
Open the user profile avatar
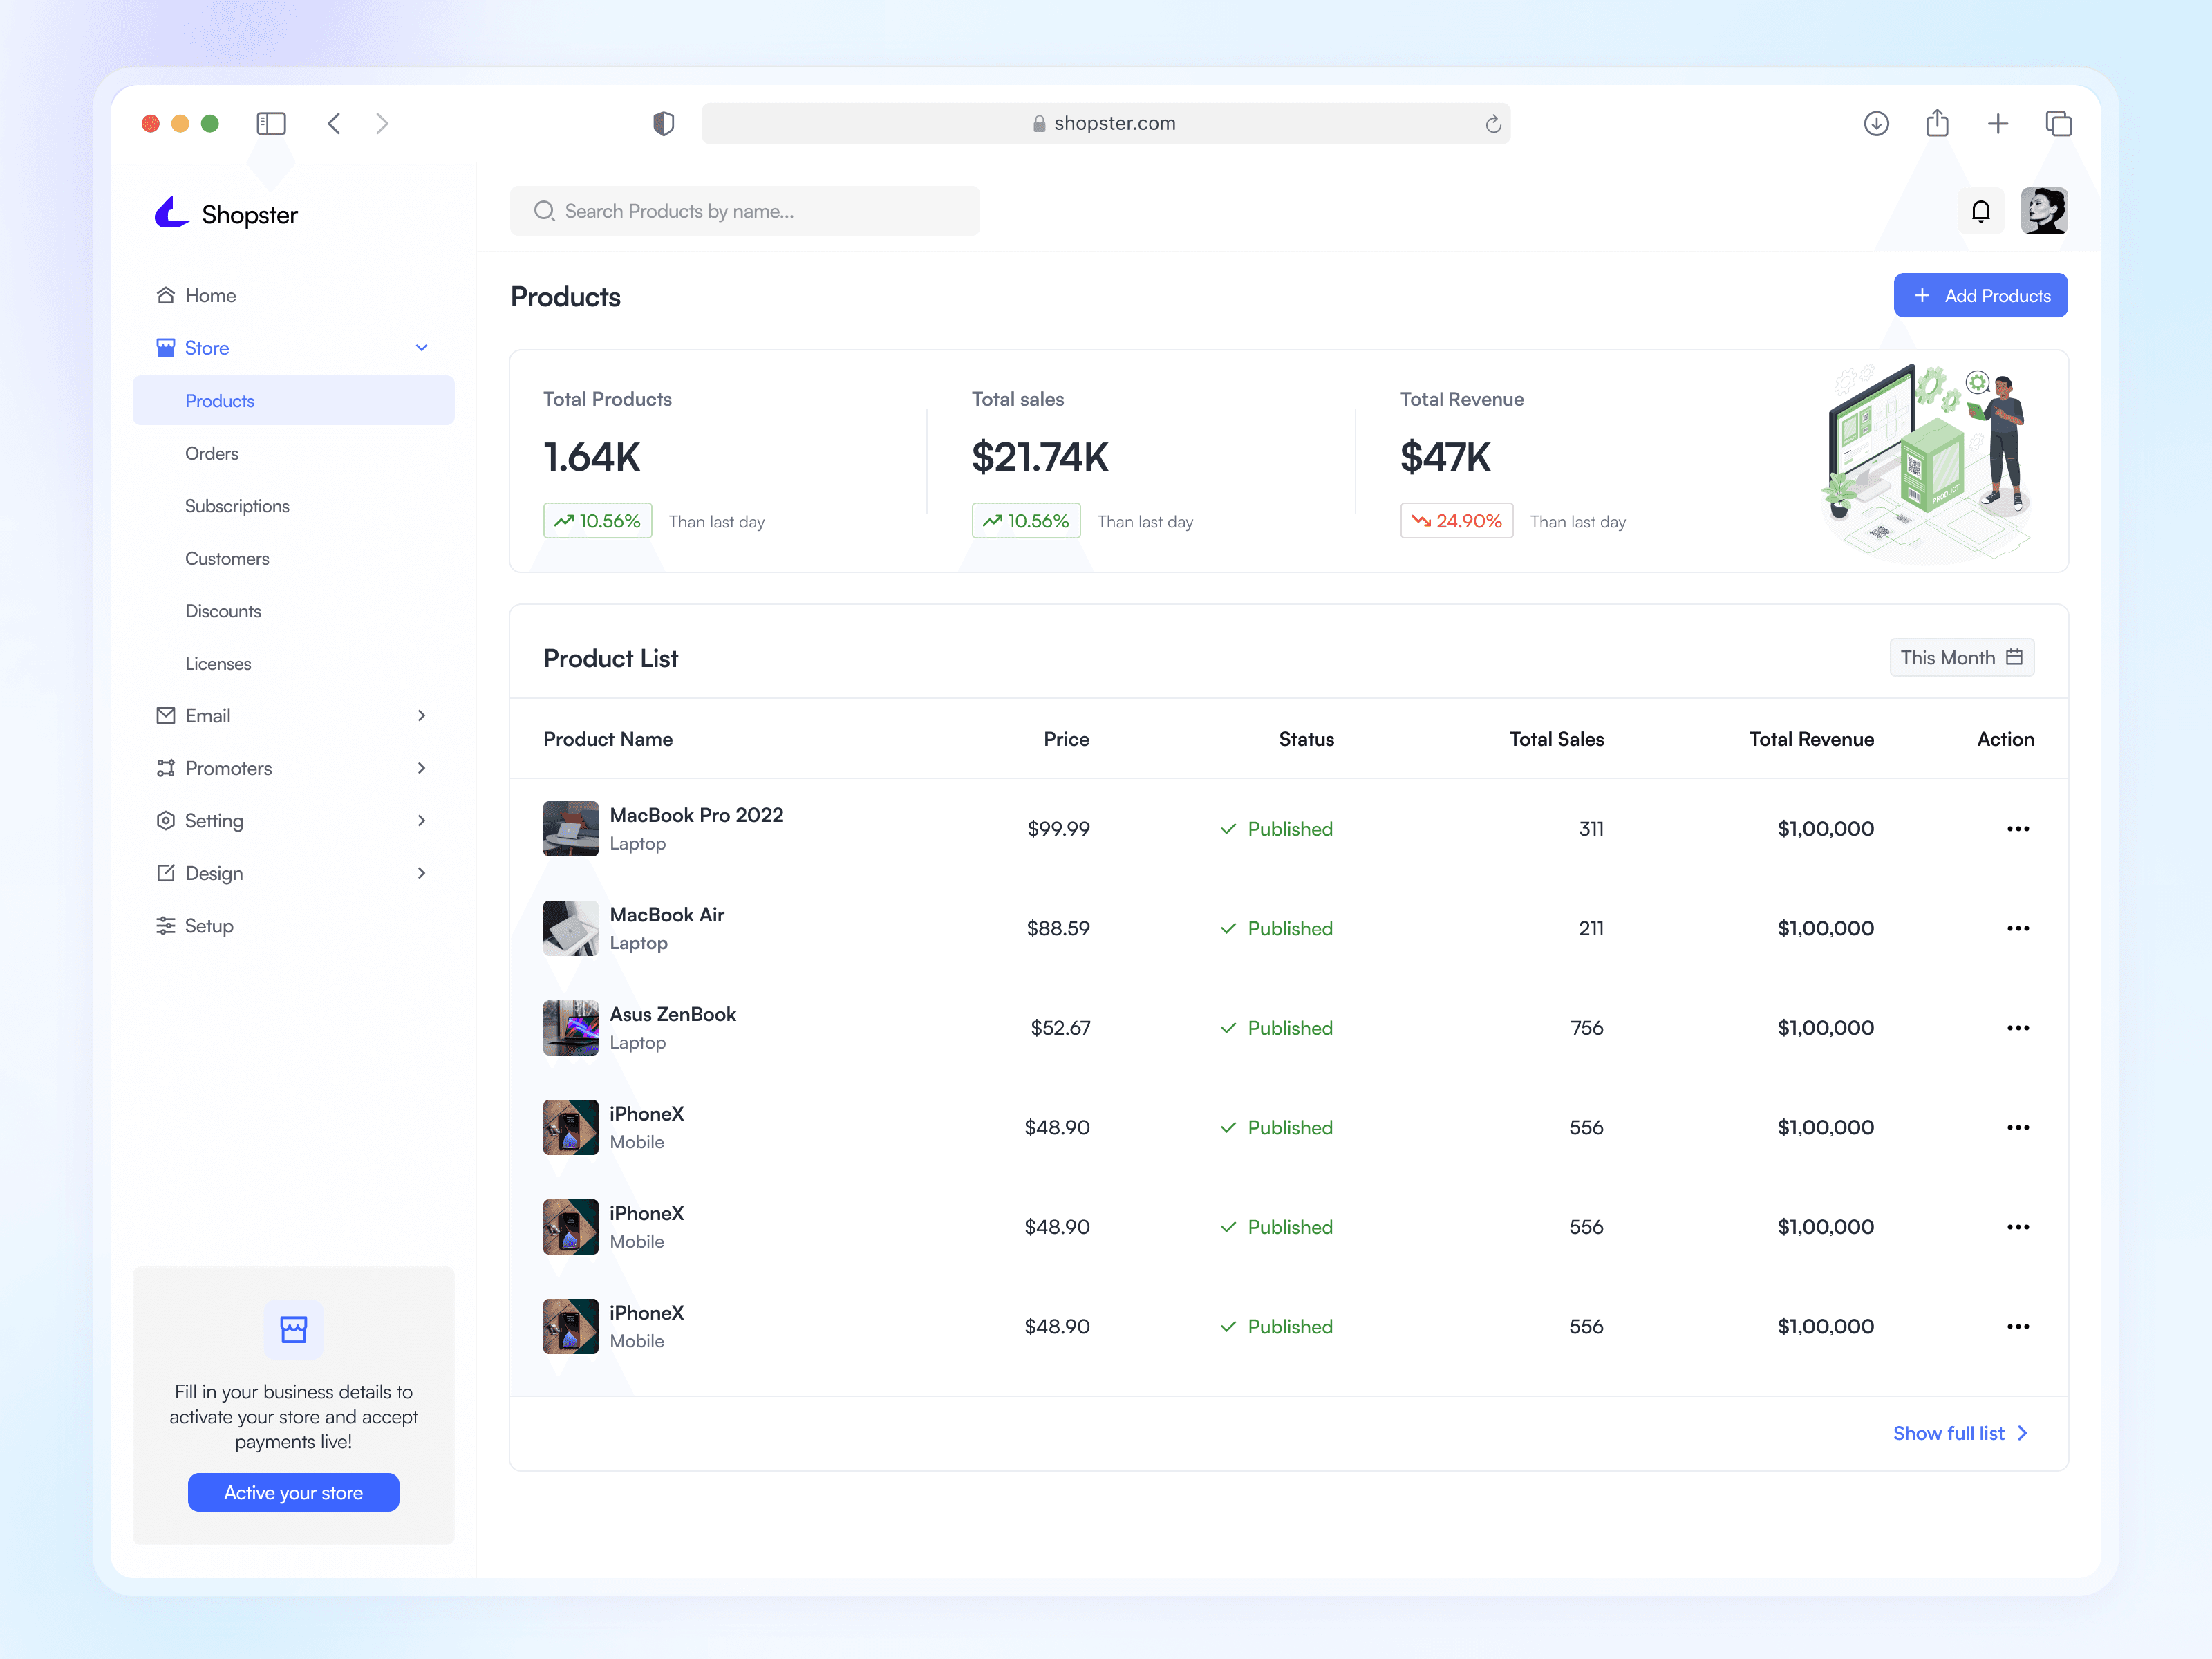pos(2043,211)
